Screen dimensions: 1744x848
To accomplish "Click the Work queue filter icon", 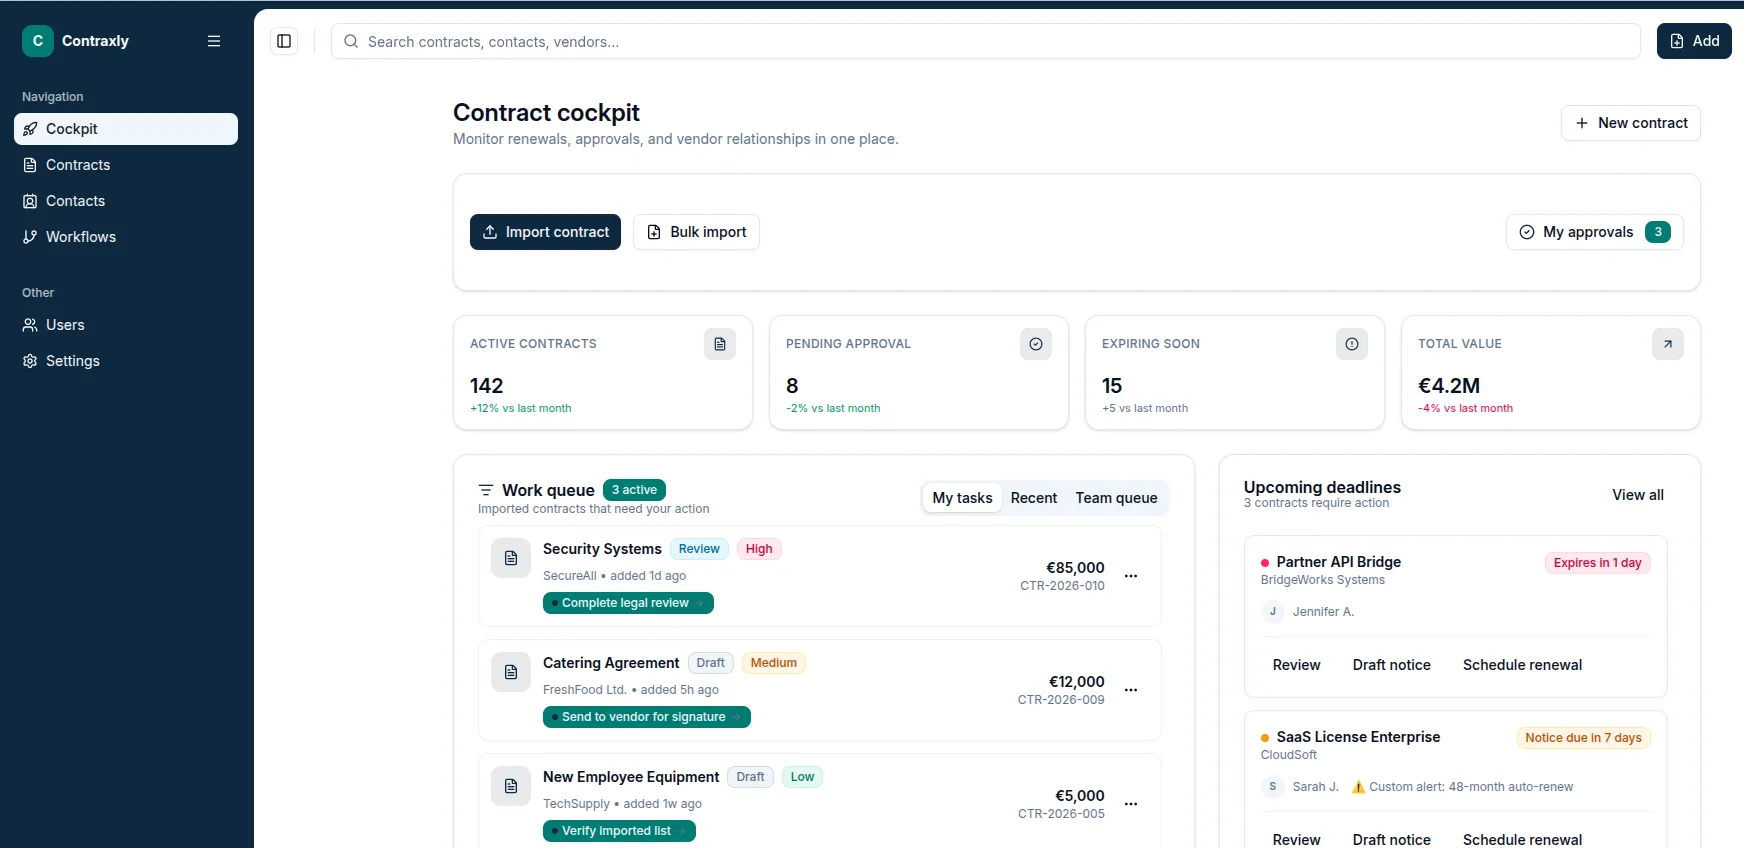I will 486,490.
